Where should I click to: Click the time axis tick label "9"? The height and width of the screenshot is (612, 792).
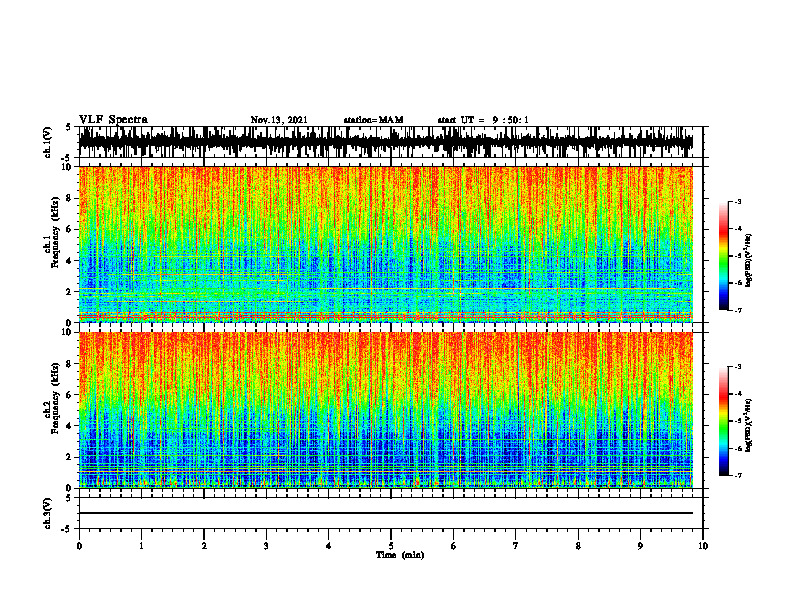(x=640, y=546)
